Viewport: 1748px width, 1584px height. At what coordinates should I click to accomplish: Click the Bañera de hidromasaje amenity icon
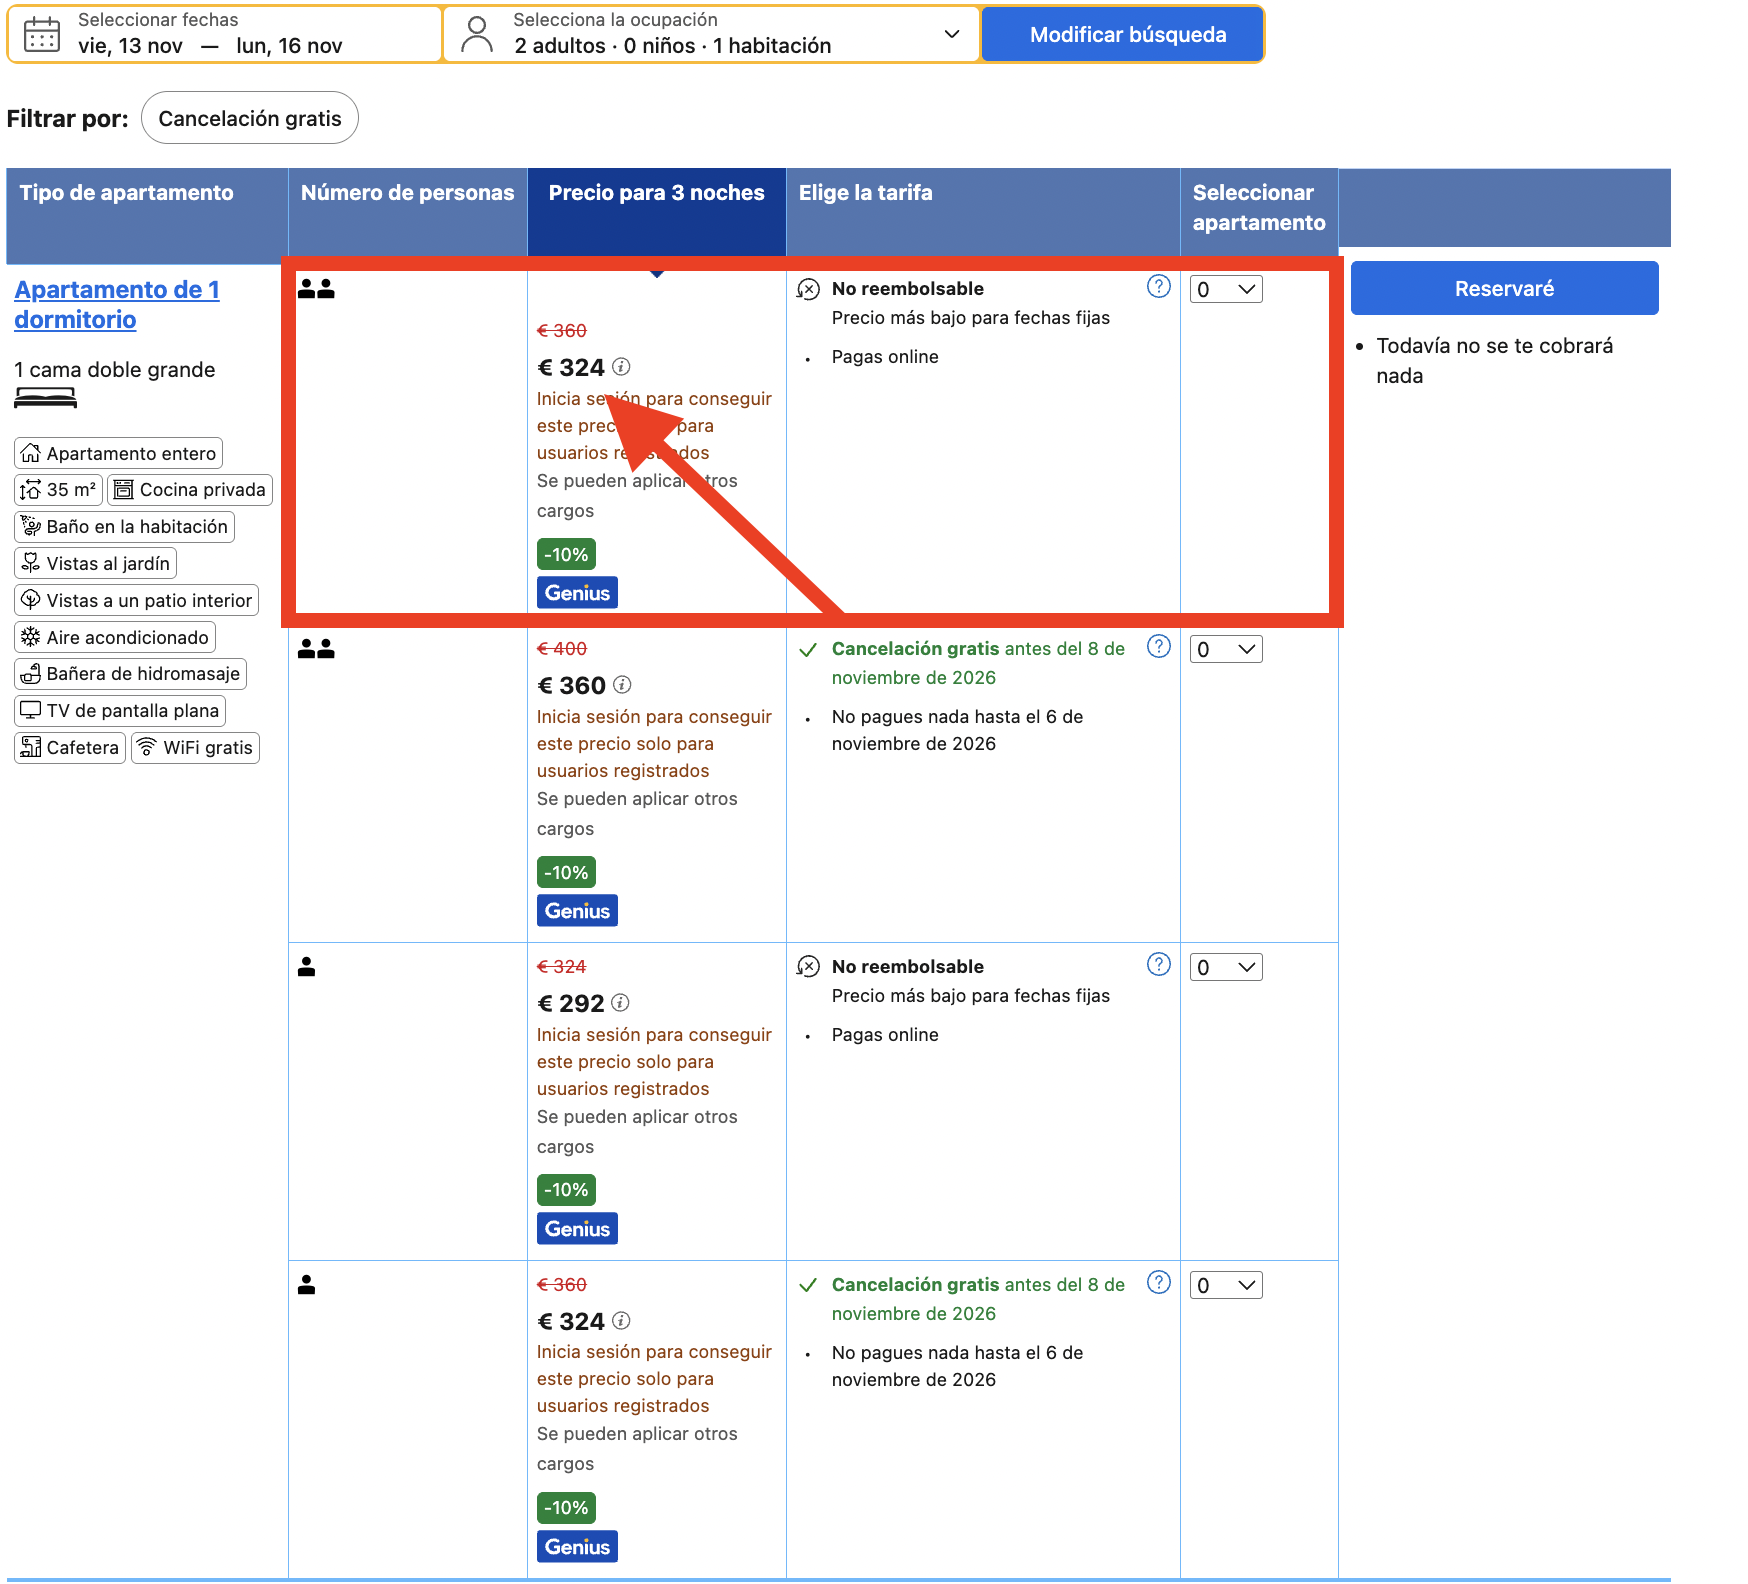[31, 674]
